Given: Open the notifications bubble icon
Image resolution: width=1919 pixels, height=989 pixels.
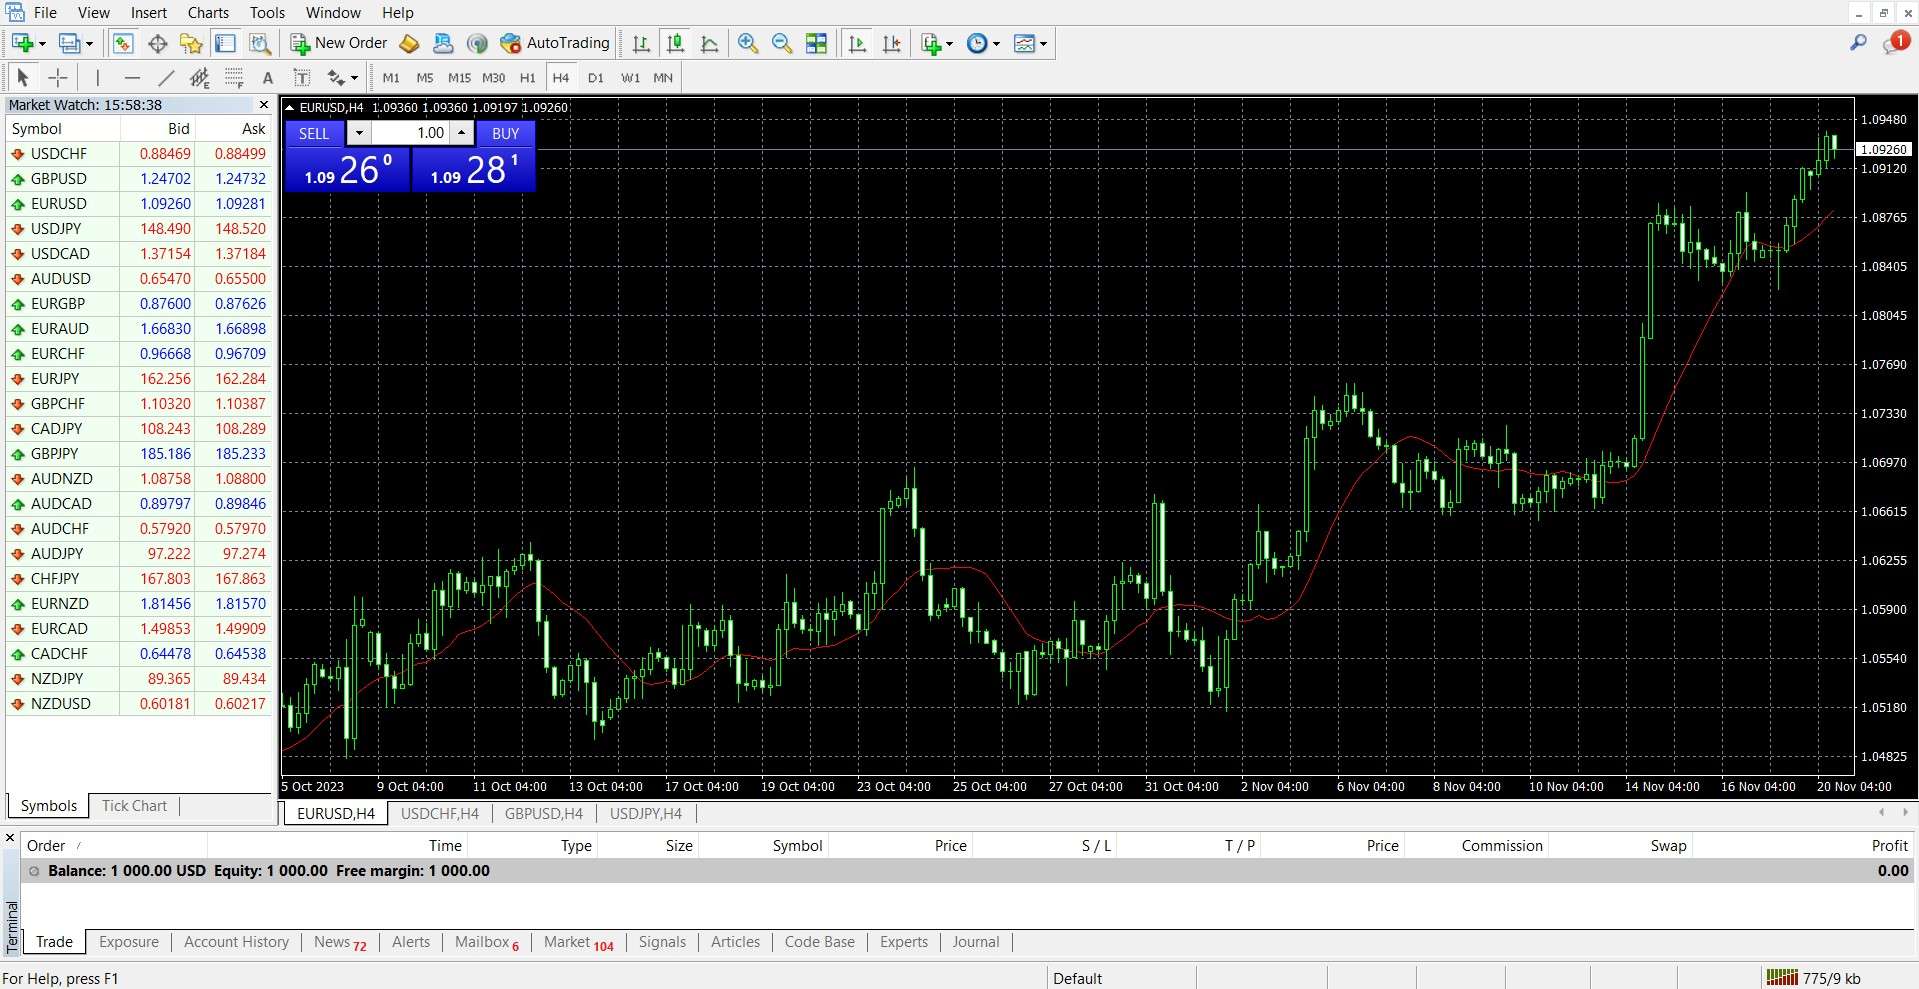Looking at the screenshot, I should tap(1896, 42).
